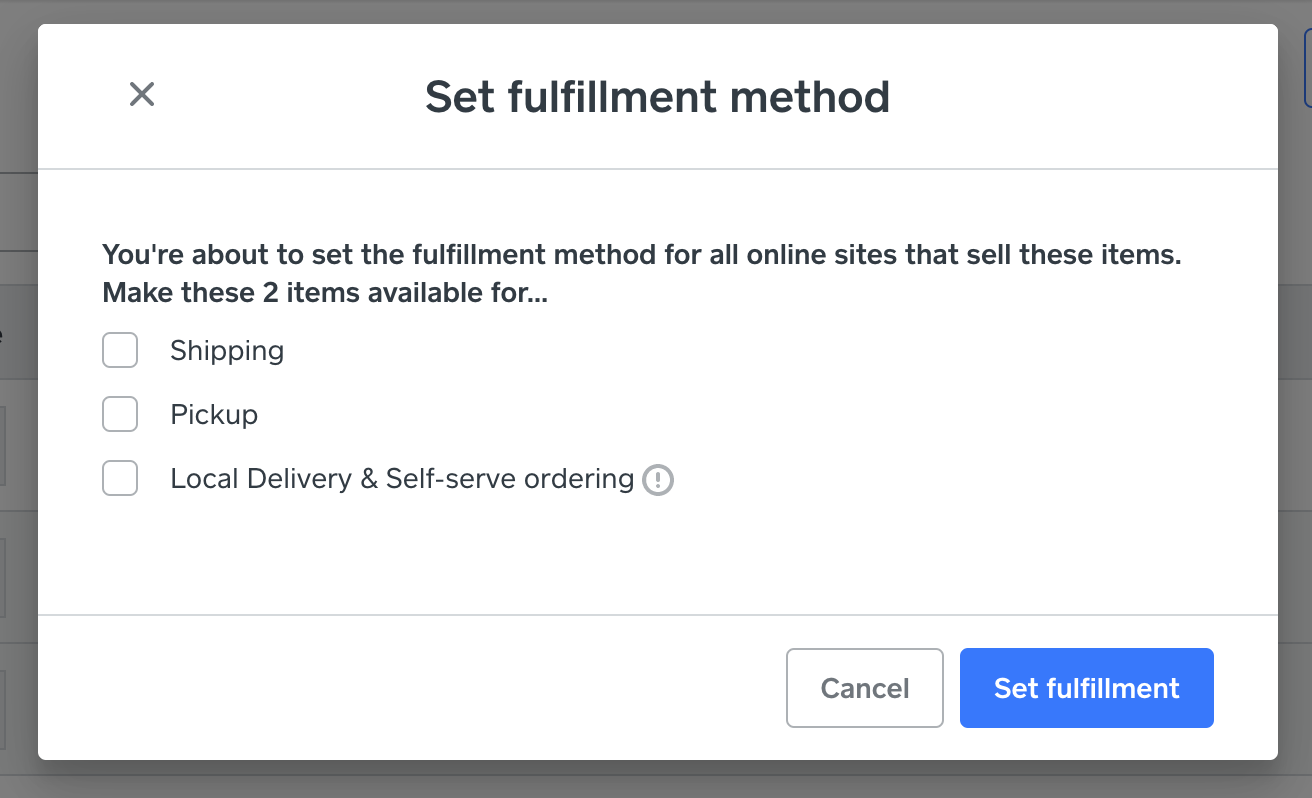Enable the Shipping checkbox

click(120, 351)
